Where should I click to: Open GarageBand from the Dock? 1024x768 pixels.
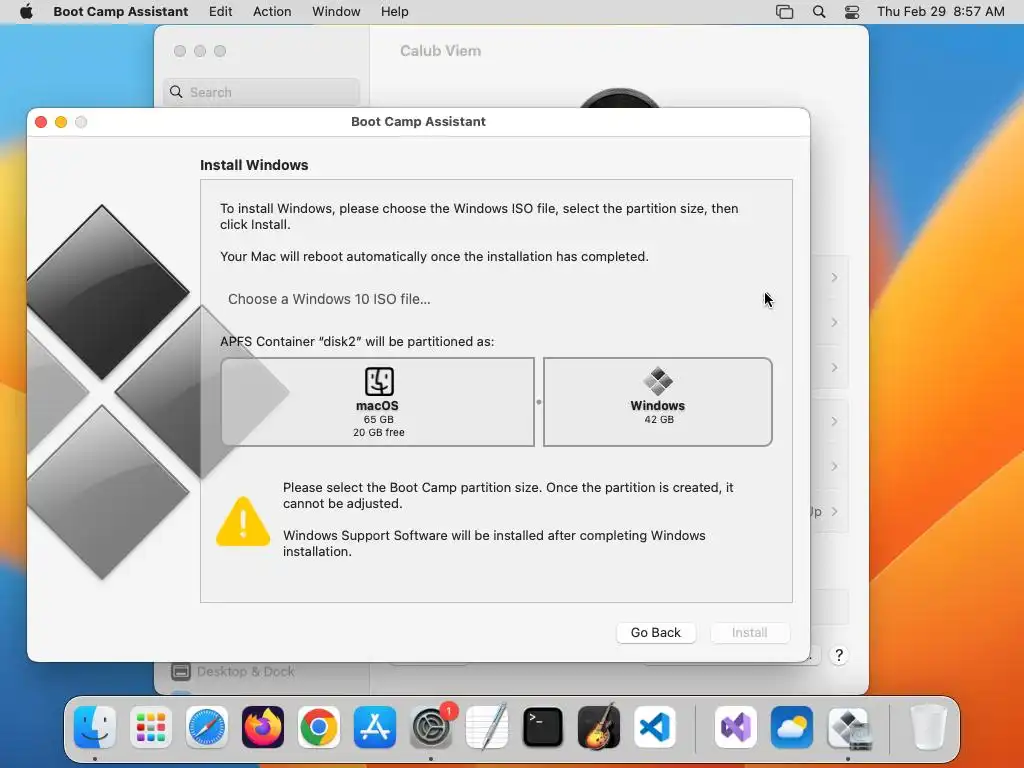(x=599, y=727)
